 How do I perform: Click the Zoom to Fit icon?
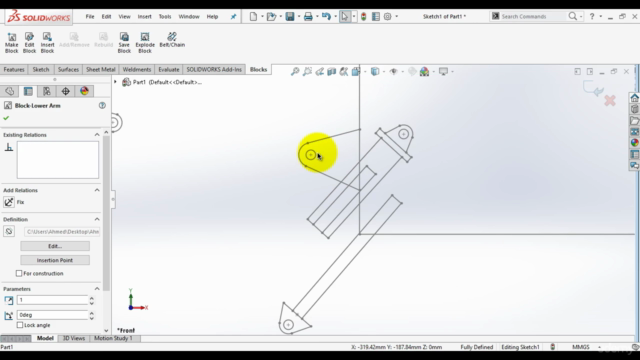point(295,71)
